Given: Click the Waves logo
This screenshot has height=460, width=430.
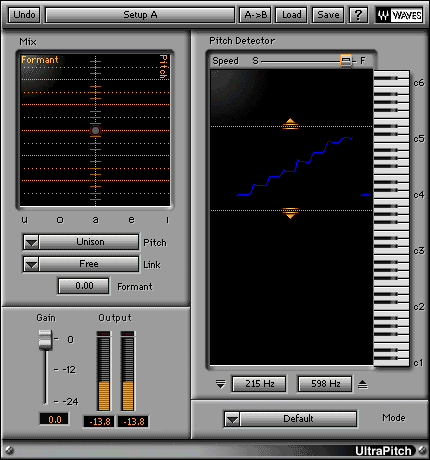Looking at the screenshot, I should click(399, 15).
